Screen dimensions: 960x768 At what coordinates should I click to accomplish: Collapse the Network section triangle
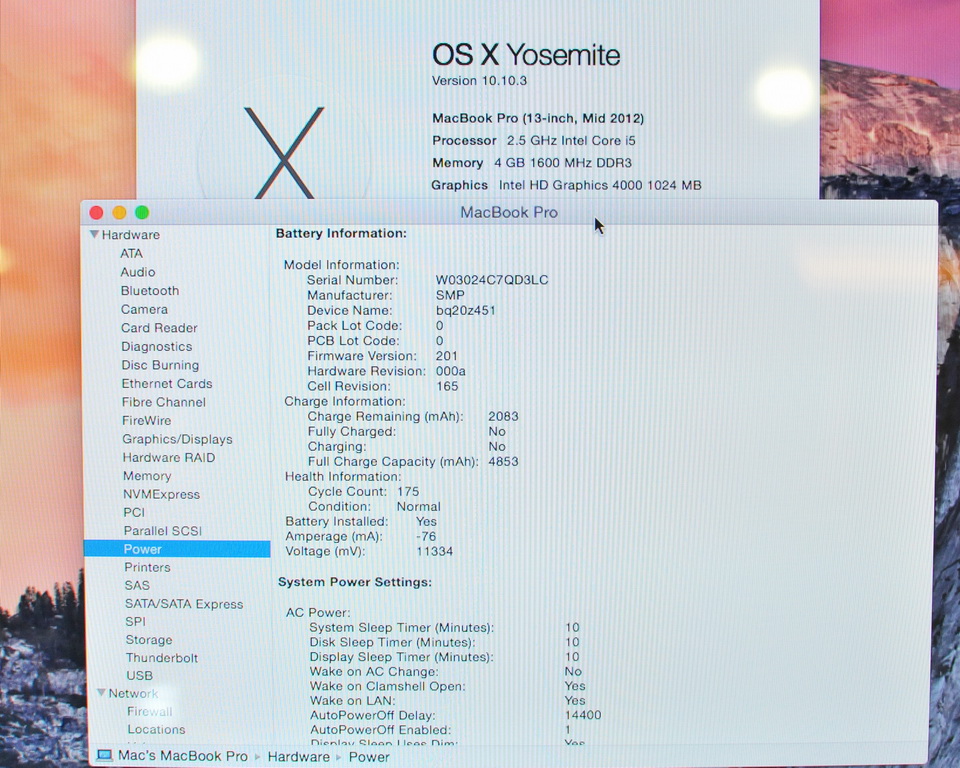click(x=101, y=693)
